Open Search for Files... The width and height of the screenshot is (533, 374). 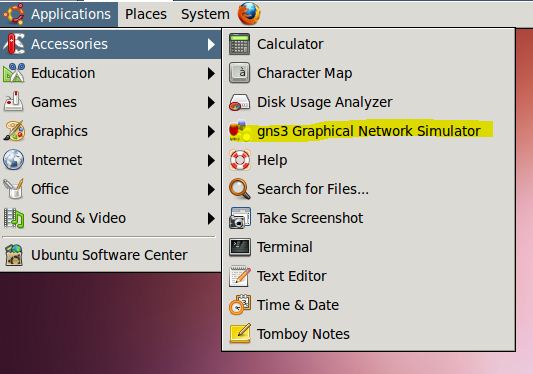coord(368,189)
